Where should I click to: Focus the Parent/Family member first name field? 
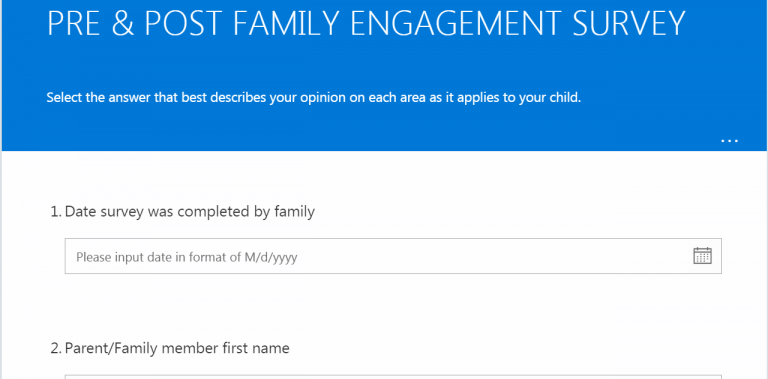pyautogui.click(x=393, y=377)
